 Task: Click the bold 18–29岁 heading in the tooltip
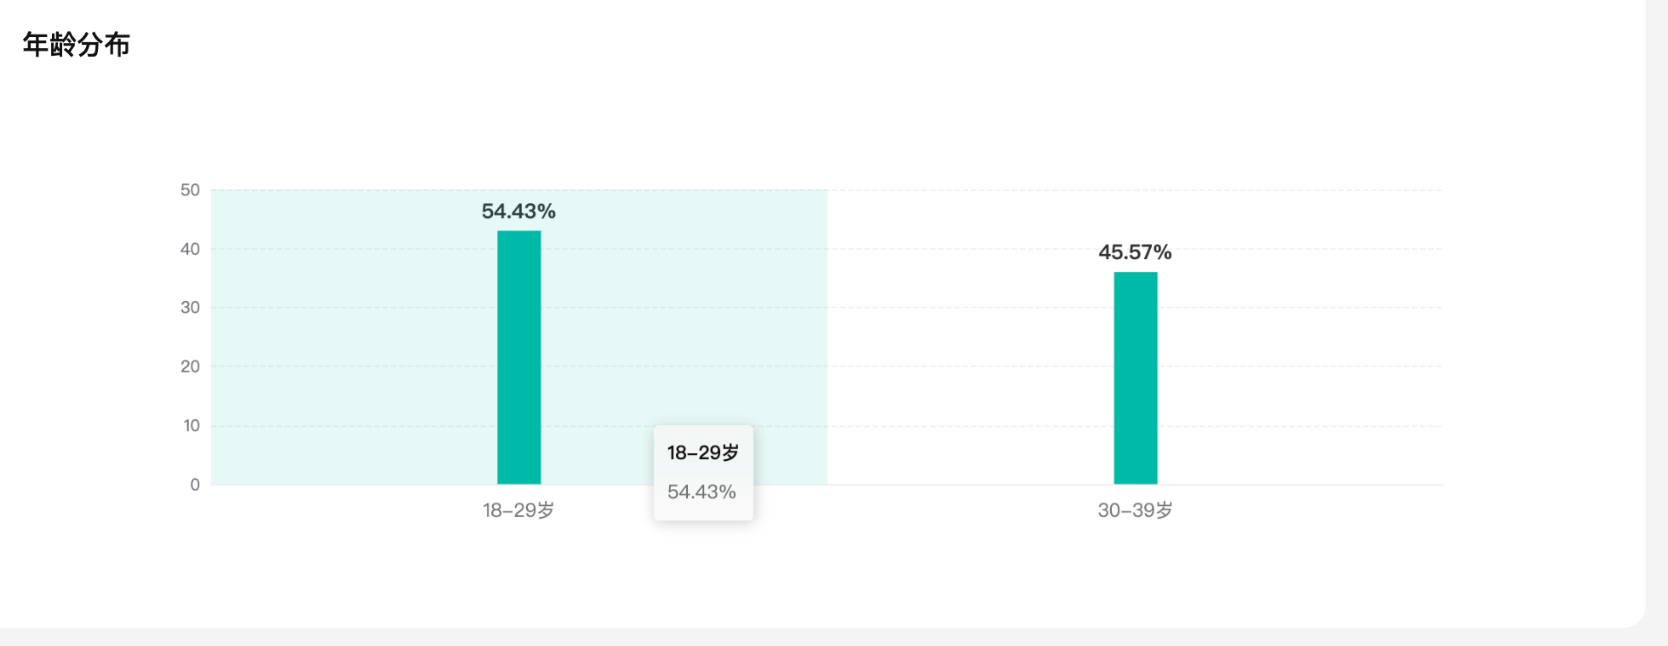click(703, 453)
